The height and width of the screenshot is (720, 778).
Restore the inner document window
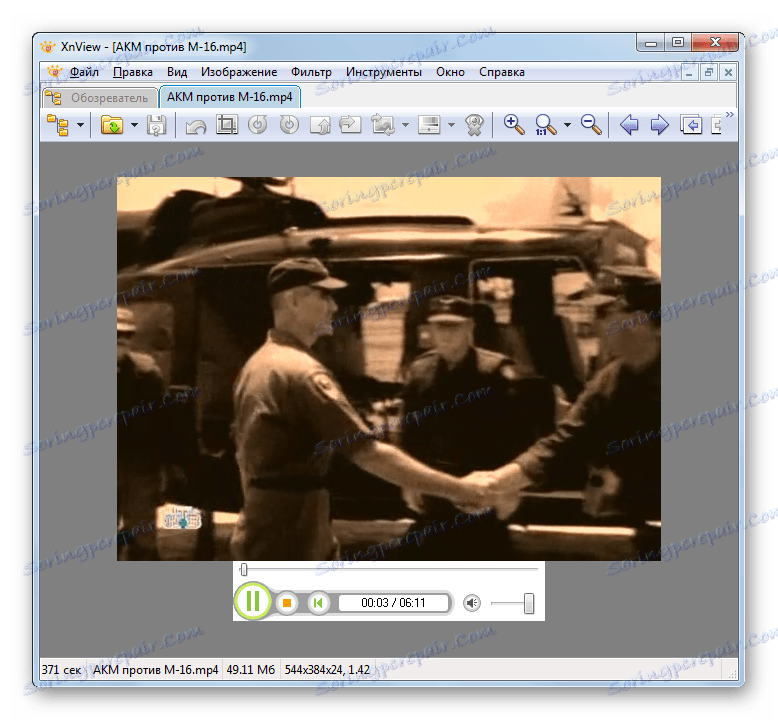pos(709,73)
